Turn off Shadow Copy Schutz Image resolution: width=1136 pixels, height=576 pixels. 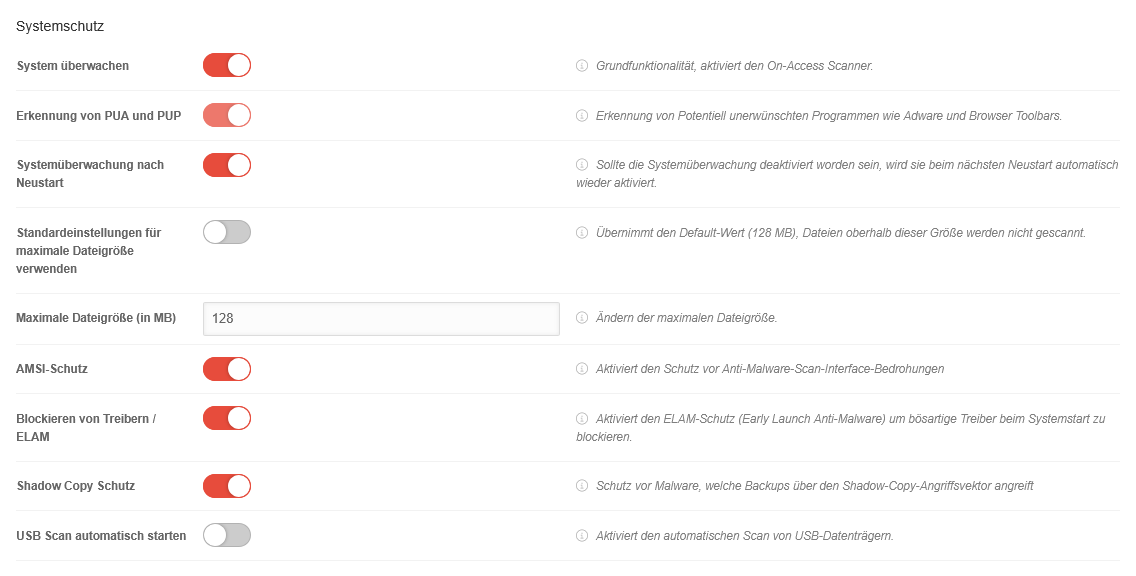[226, 486]
